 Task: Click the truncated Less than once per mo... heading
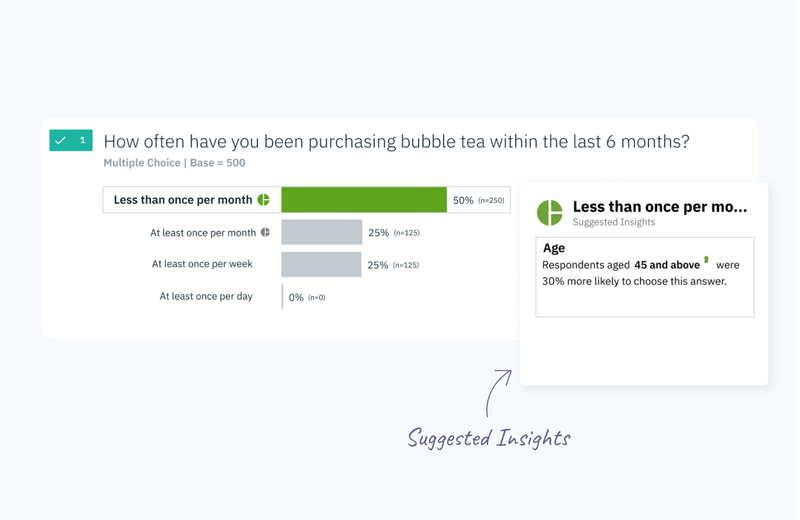click(660, 207)
